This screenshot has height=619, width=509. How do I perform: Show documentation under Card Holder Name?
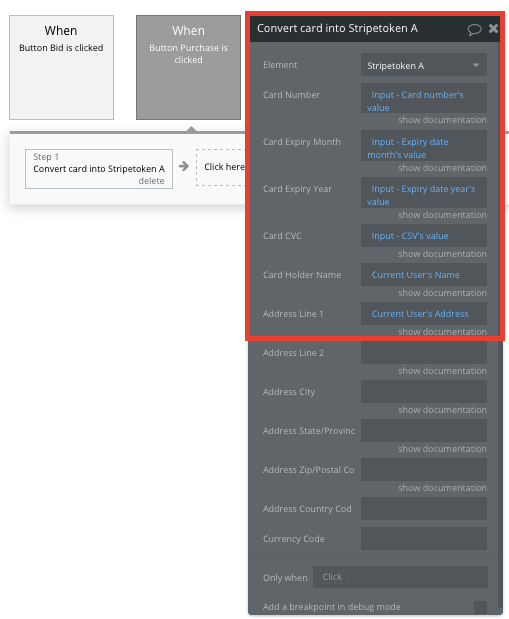coord(442,293)
